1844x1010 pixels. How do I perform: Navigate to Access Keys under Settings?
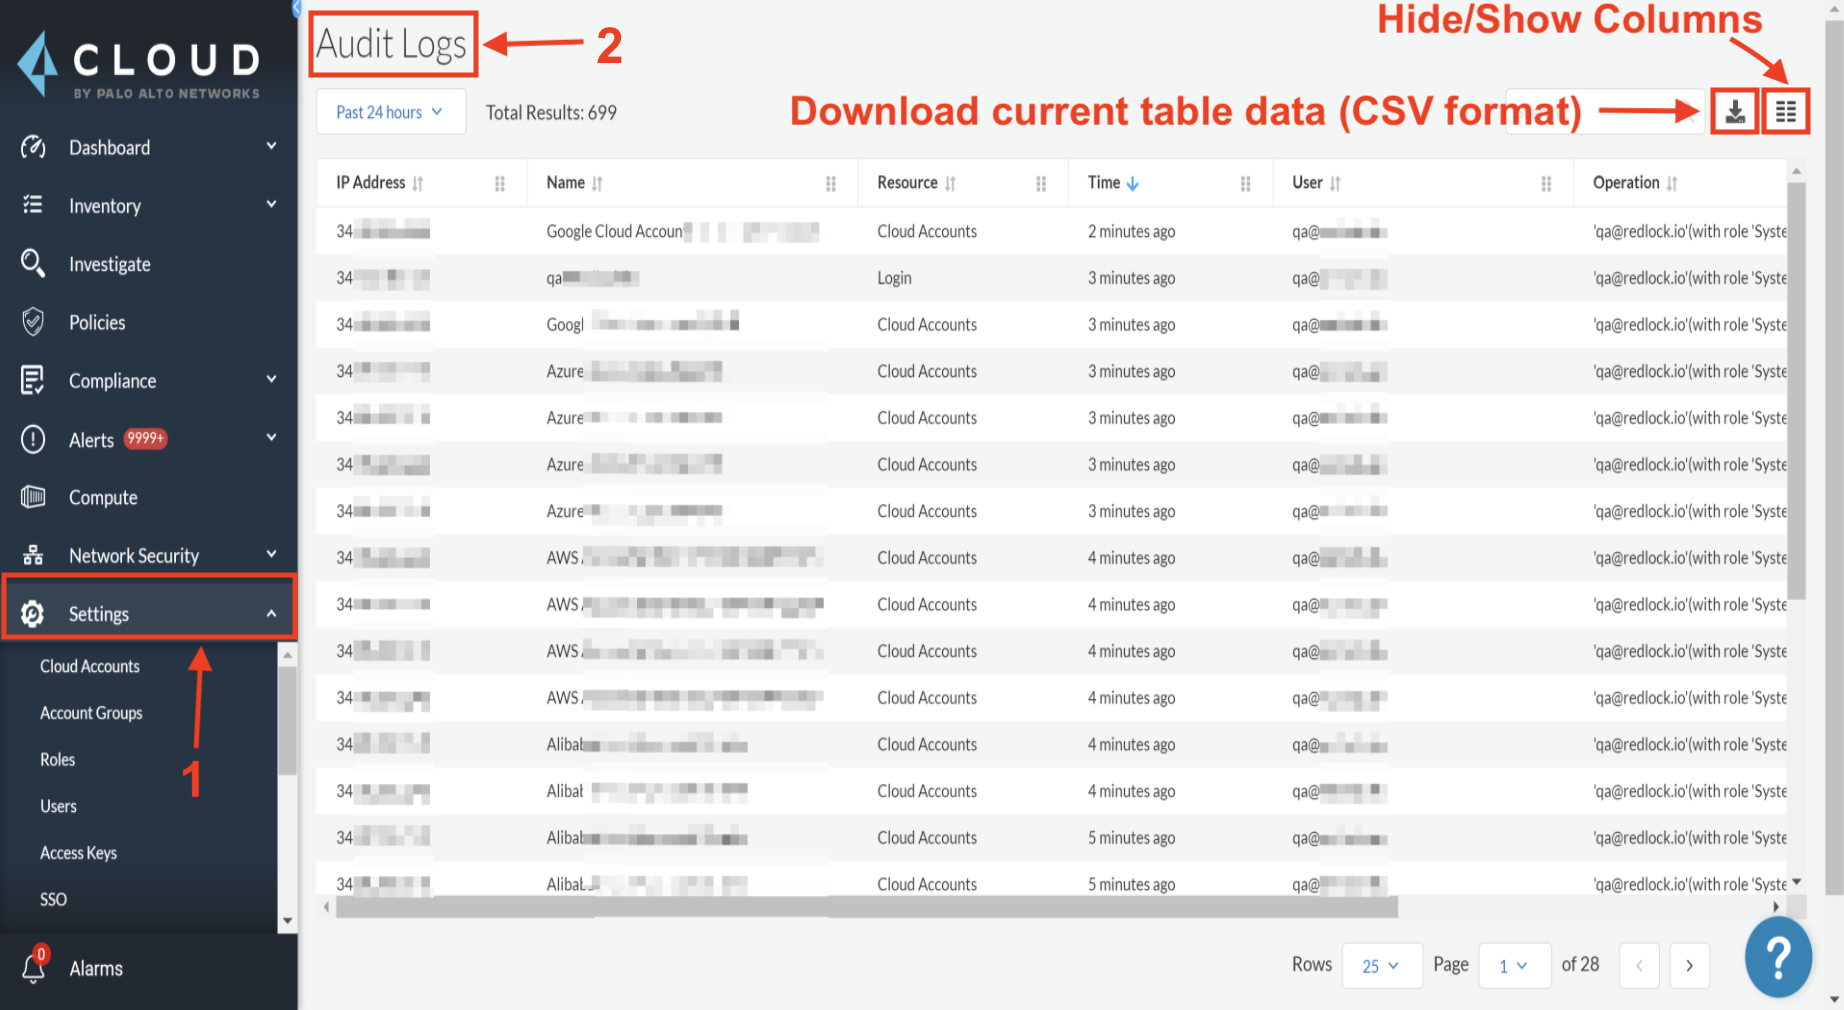pyautogui.click(x=78, y=852)
